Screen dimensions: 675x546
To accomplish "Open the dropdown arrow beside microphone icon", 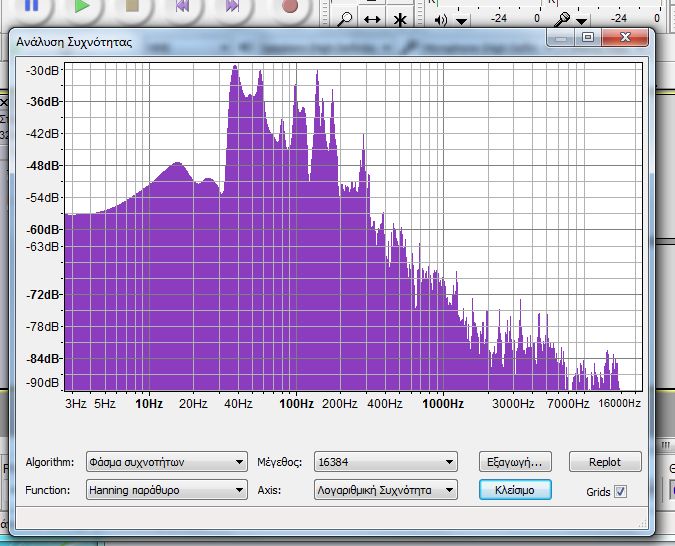I will pyautogui.click(x=582, y=21).
